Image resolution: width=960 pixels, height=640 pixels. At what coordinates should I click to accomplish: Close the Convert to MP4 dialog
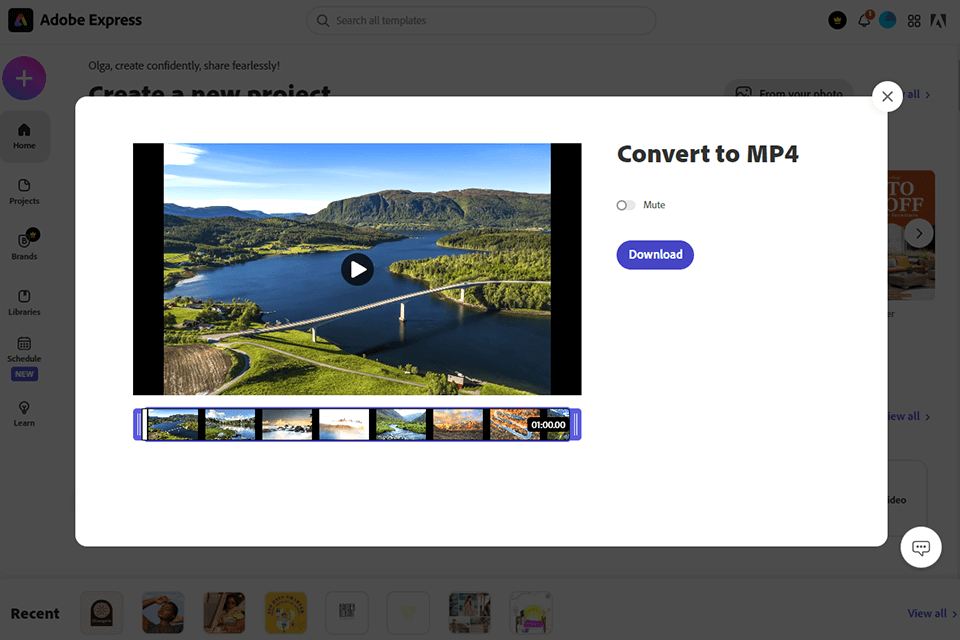887,96
